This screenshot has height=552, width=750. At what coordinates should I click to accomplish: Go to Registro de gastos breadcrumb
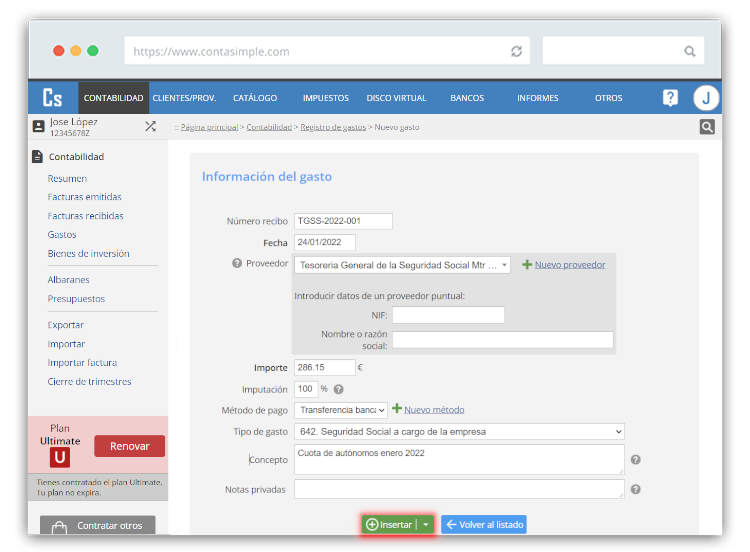point(333,127)
